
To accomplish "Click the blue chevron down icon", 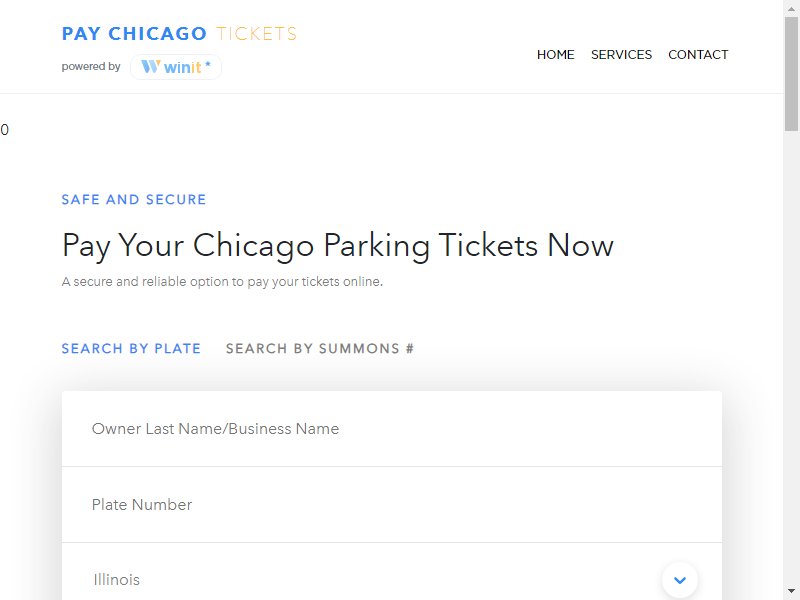I will [680, 580].
